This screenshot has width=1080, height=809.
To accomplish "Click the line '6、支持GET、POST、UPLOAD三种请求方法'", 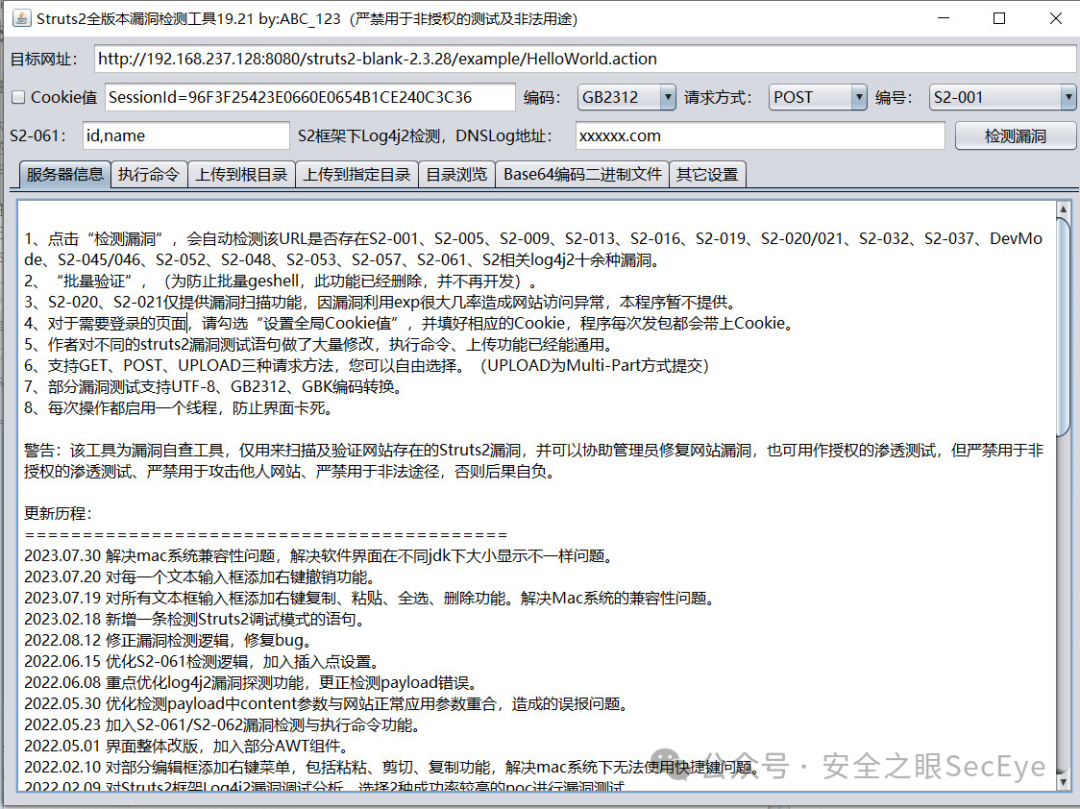I will 366,366.
